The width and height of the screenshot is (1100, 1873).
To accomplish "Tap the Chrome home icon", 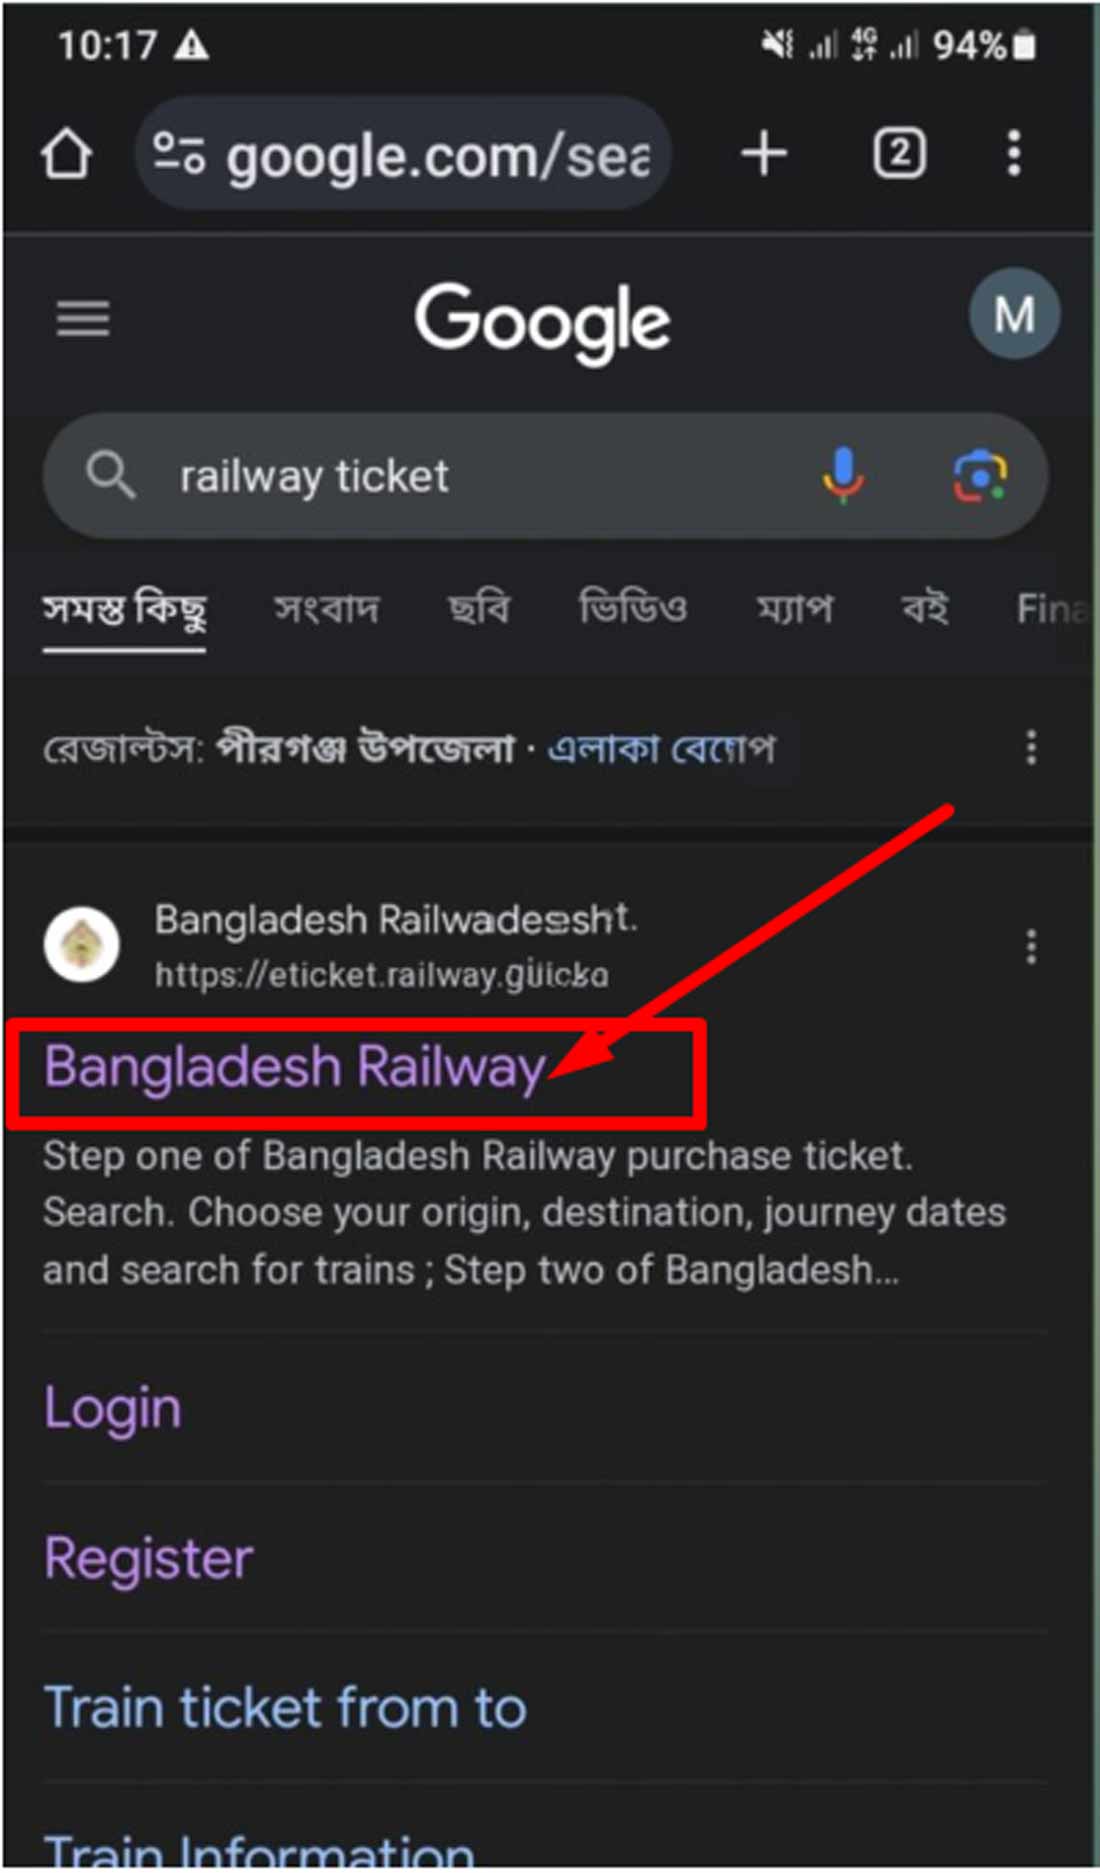I will pyautogui.click(x=66, y=155).
